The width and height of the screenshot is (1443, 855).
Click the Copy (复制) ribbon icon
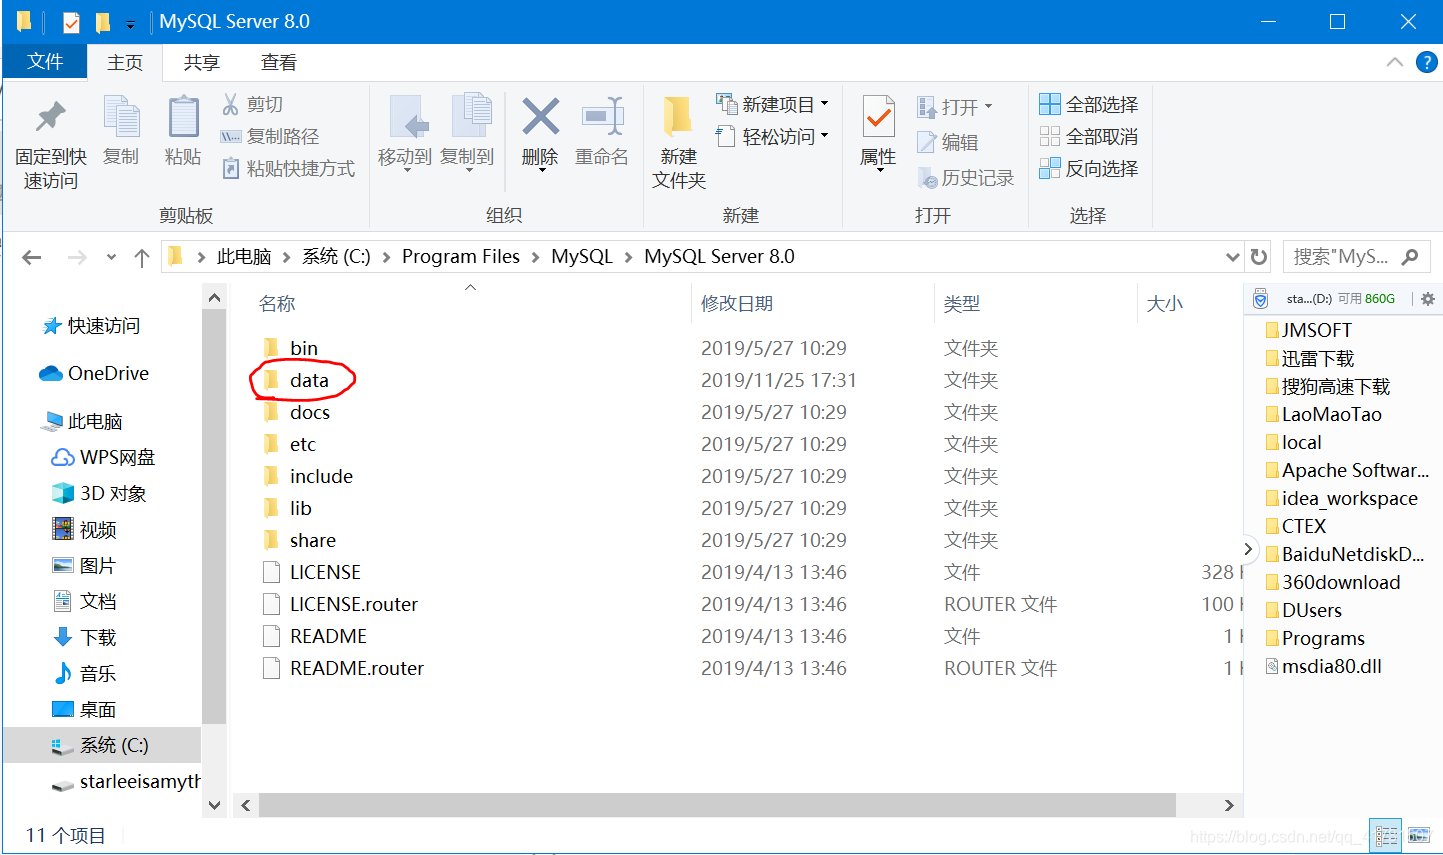[121, 118]
